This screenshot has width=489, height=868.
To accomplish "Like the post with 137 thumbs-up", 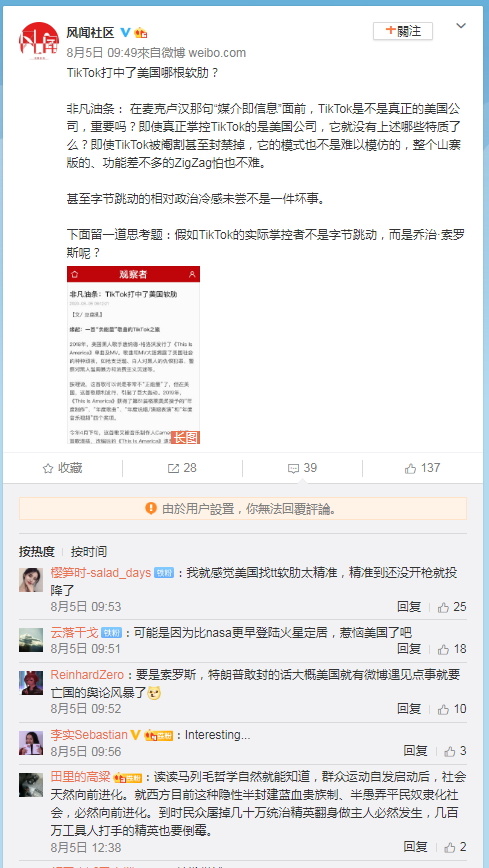I will coord(423,468).
